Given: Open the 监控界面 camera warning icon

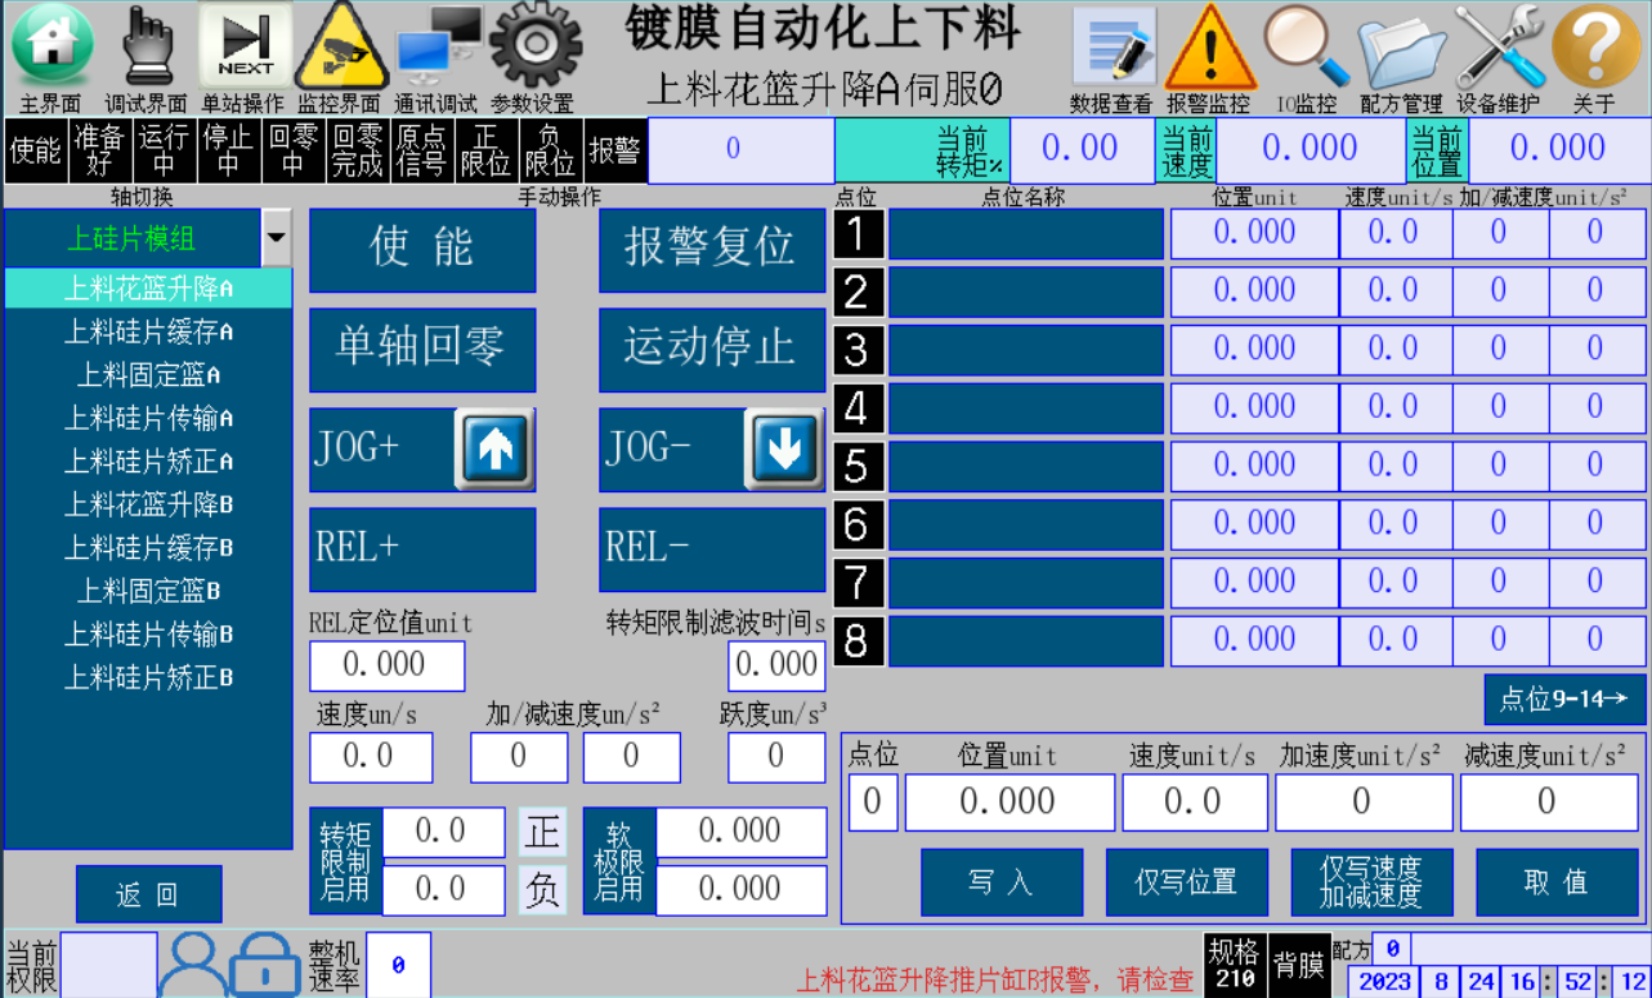Looking at the screenshot, I should [341, 47].
